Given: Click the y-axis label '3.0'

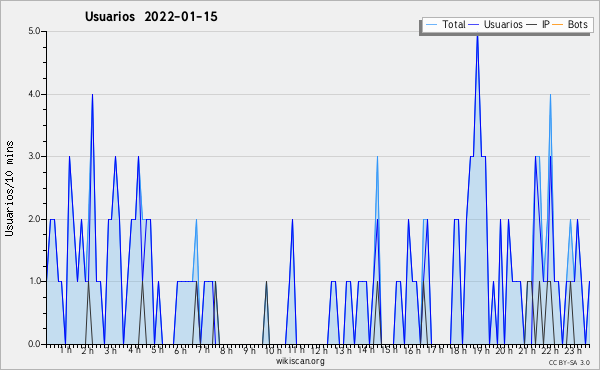Looking at the screenshot, I should tap(34, 156).
